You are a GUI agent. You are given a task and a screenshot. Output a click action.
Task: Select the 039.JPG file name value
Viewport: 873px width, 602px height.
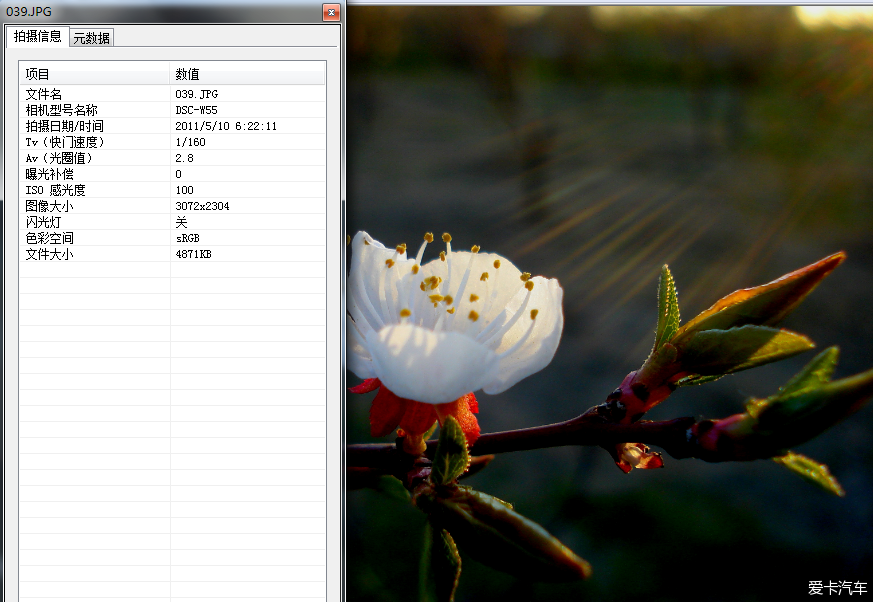[x=197, y=94]
